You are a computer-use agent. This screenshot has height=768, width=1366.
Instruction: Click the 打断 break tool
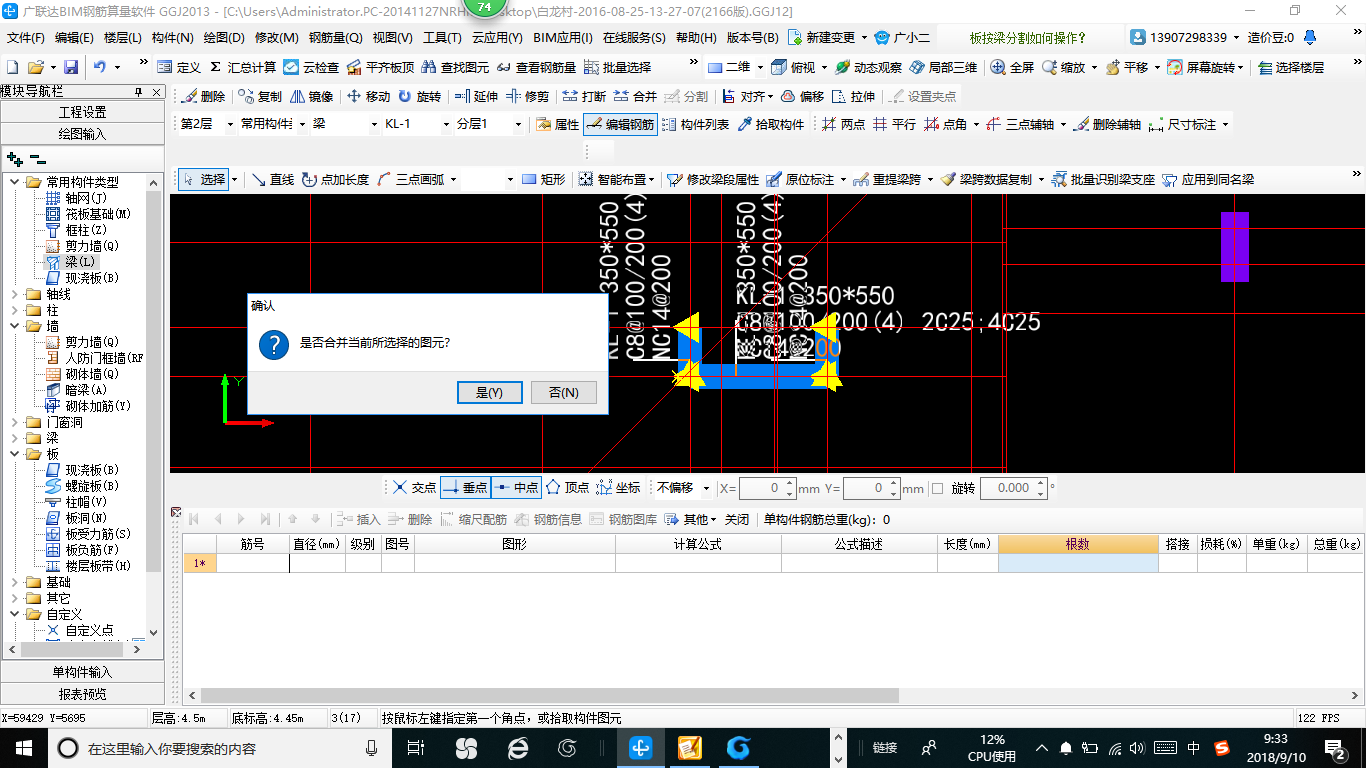pyautogui.click(x=584, y=97)
